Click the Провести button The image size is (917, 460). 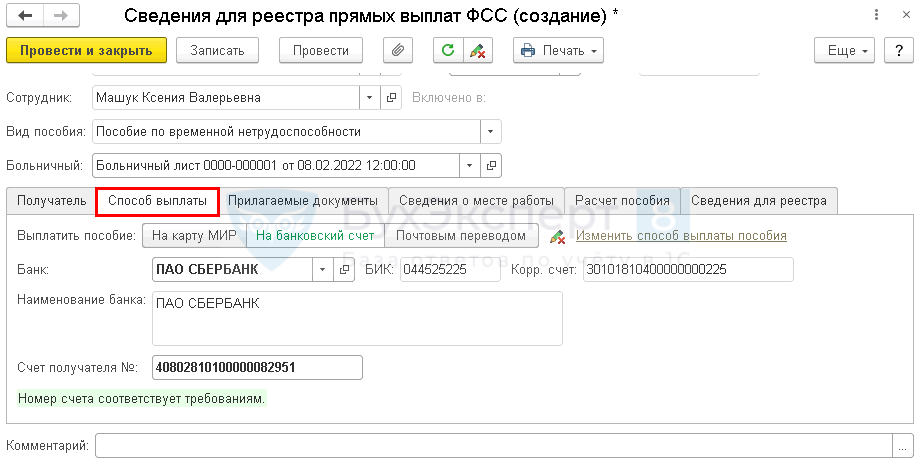321,50
